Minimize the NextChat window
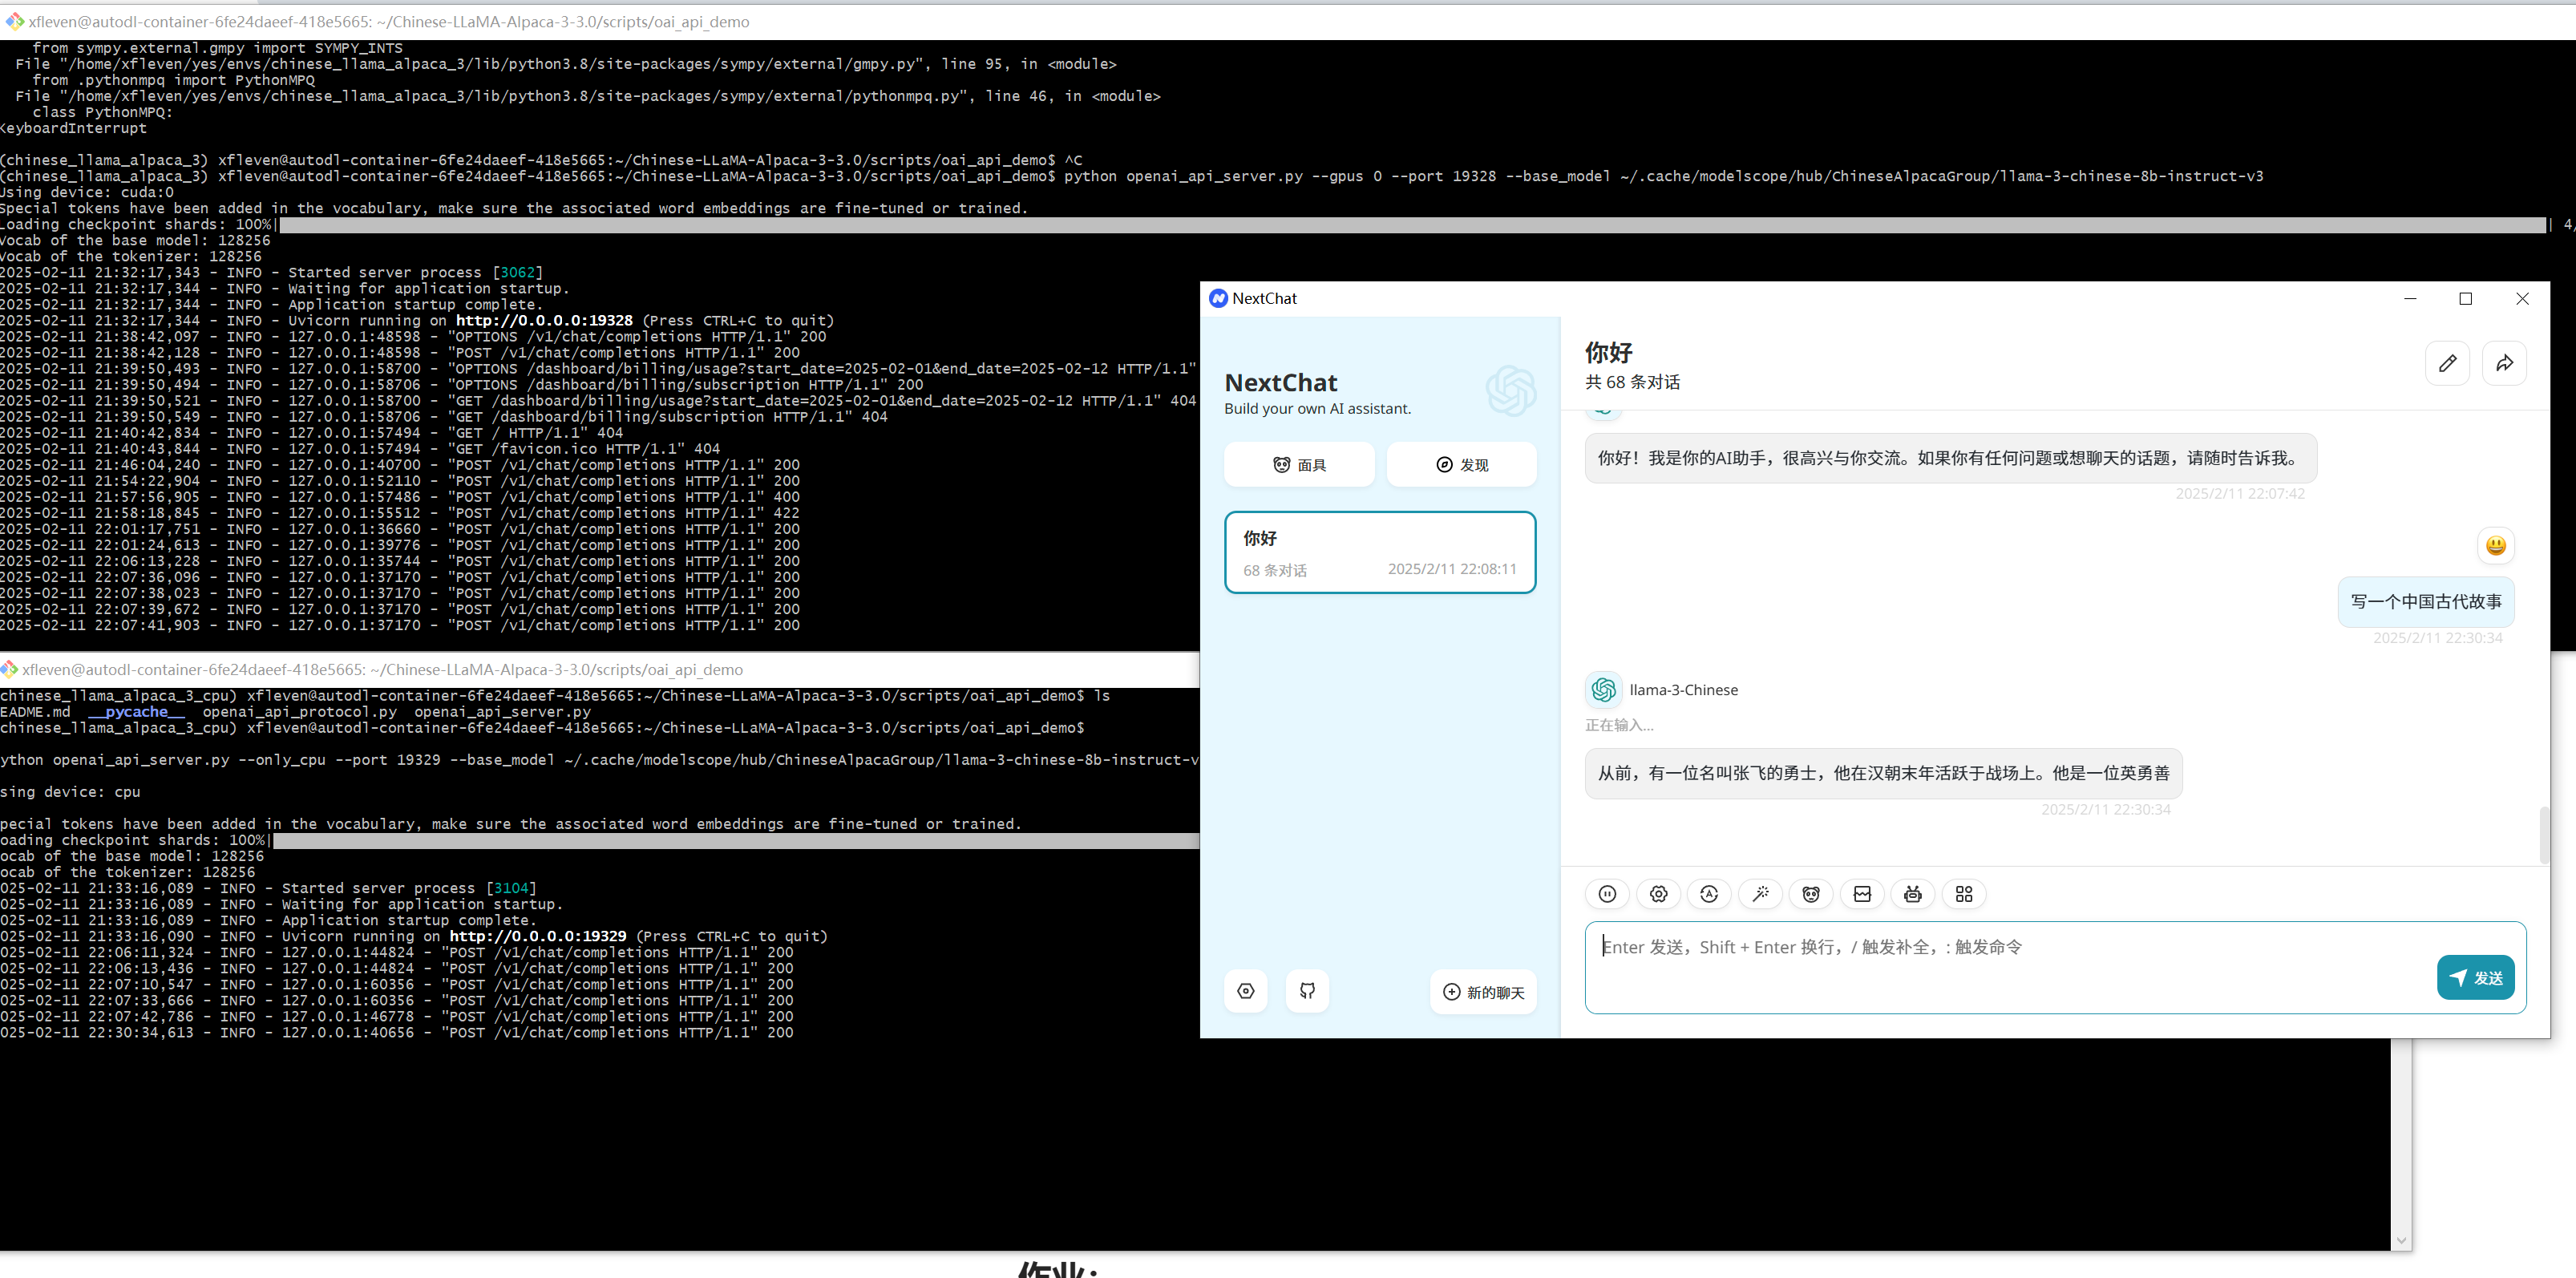 pos(2410,298)
